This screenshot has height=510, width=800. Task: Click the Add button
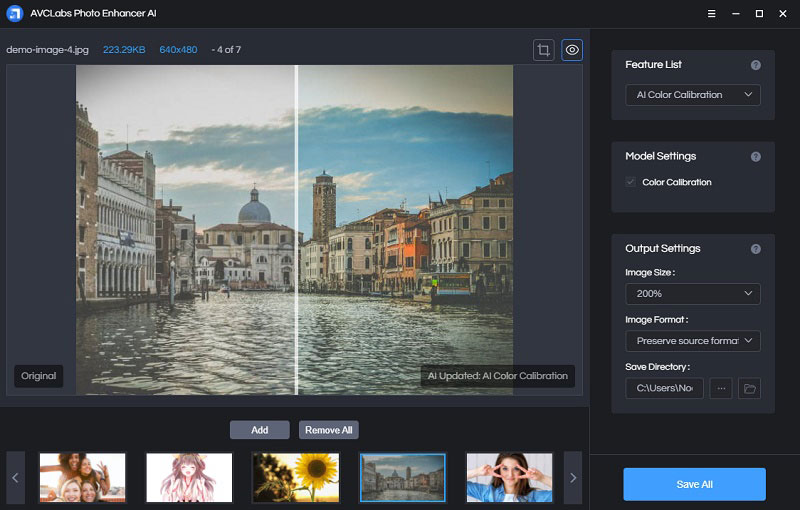pyautogui.click(x=260, y=430)
